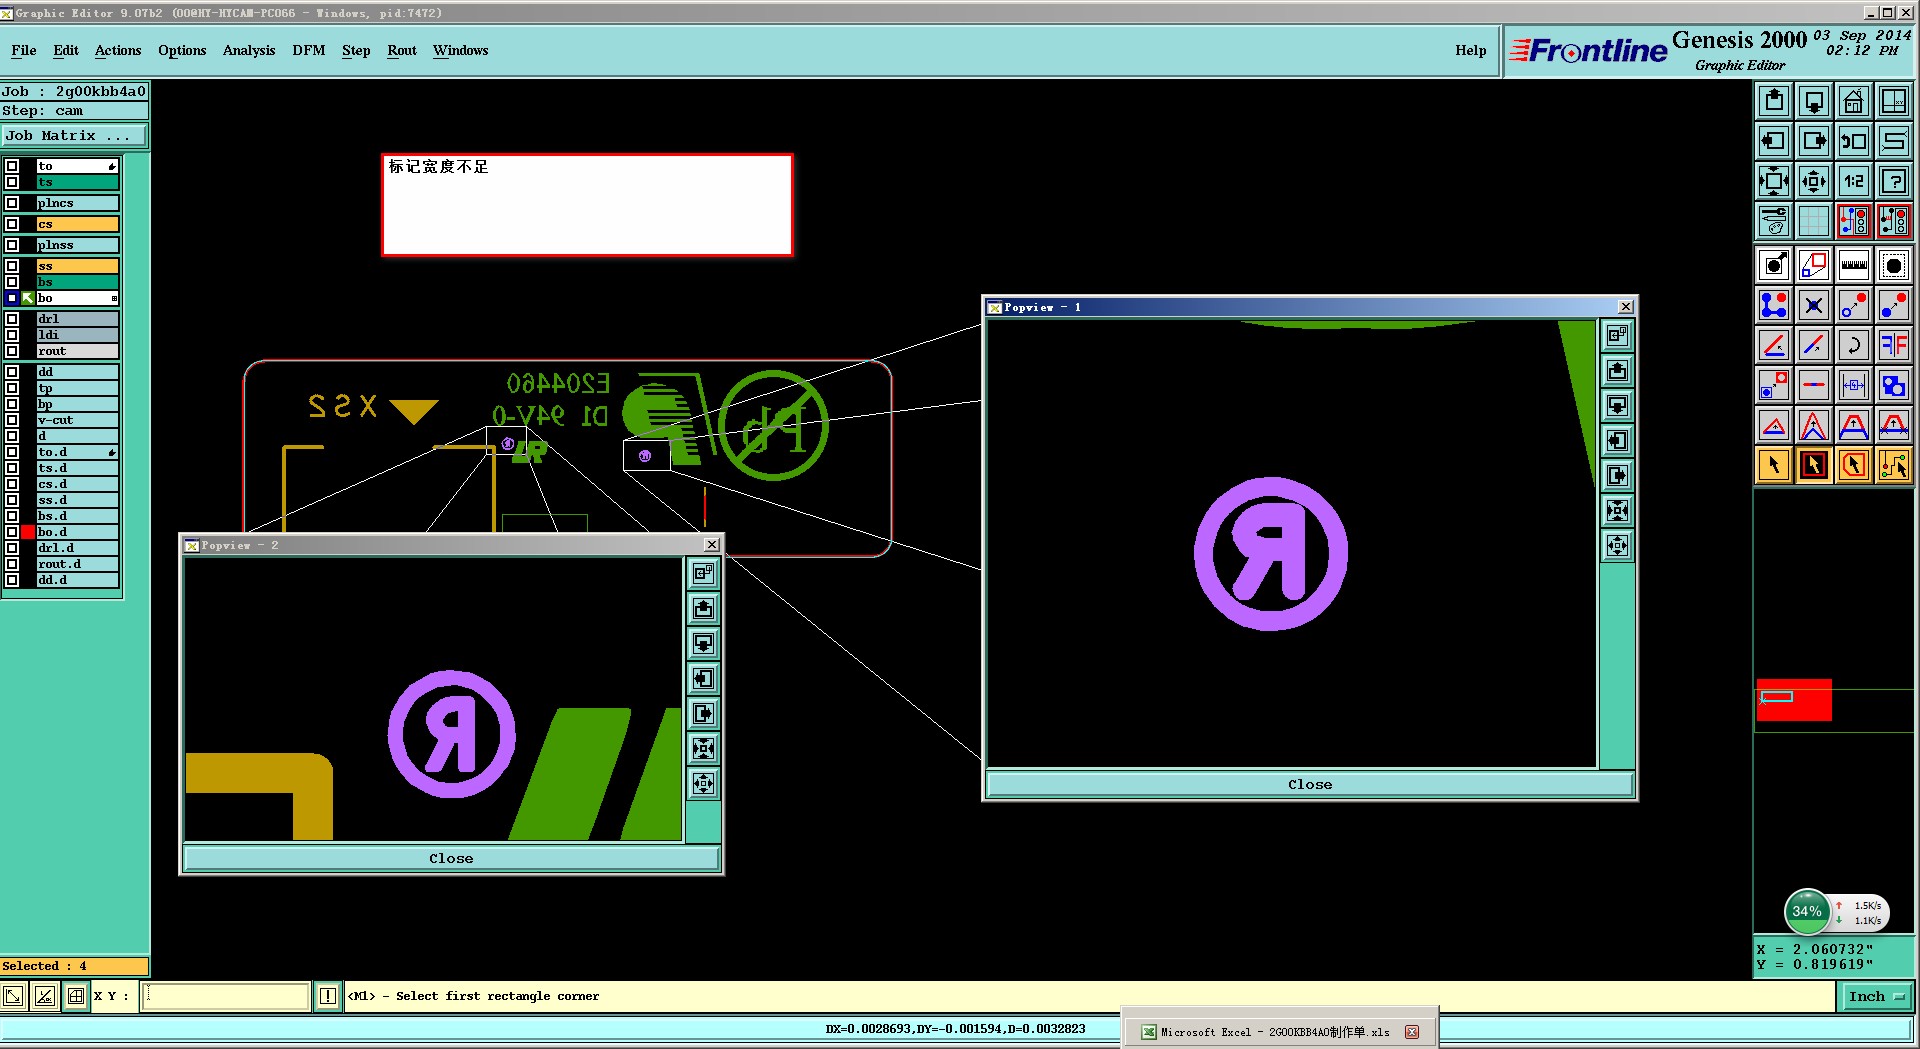The width and height of the screenshot is (1920, 1049).
Task: Click Close button in Popview 2
Action: [451, 858]
